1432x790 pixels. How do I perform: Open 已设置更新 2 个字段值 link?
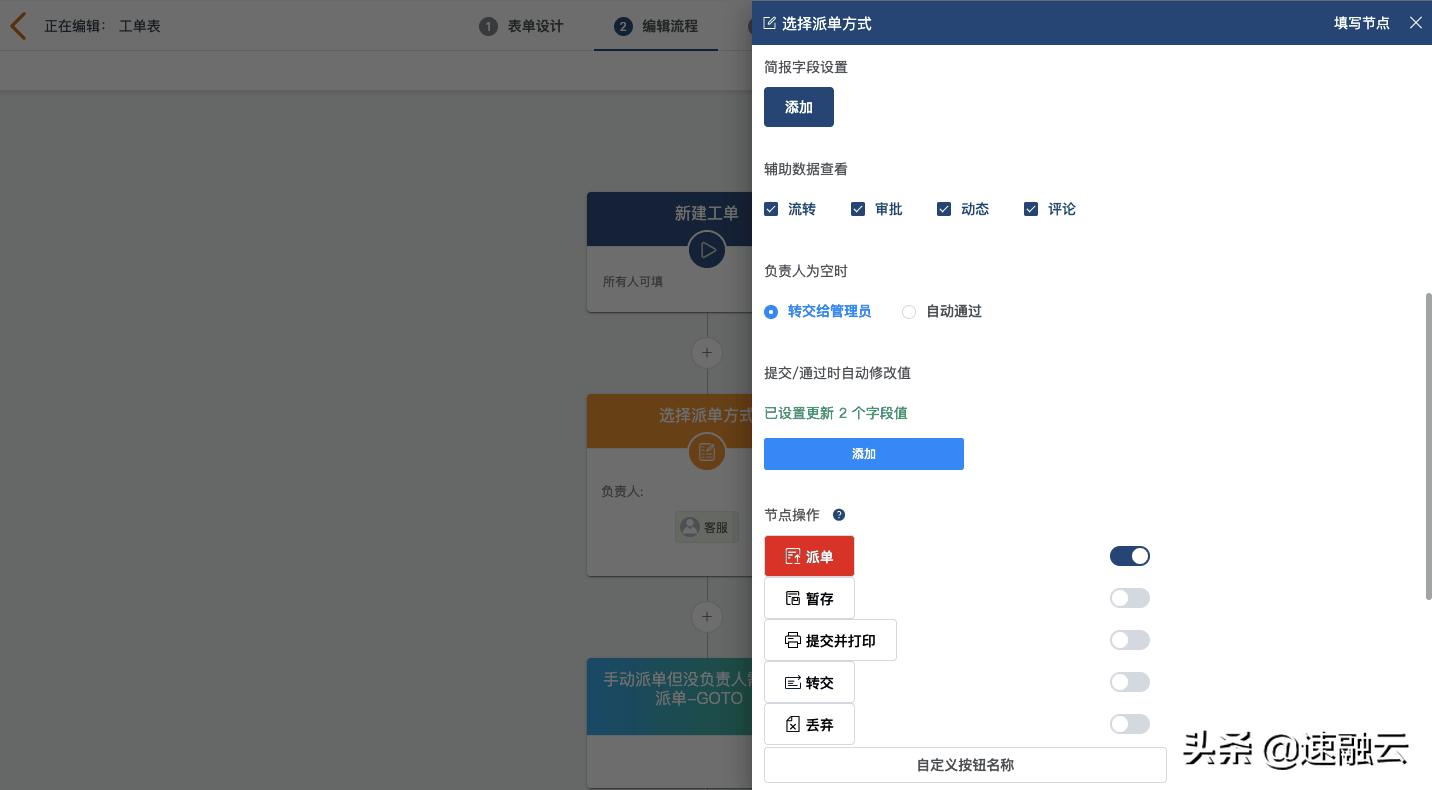(x=835, y=413)
